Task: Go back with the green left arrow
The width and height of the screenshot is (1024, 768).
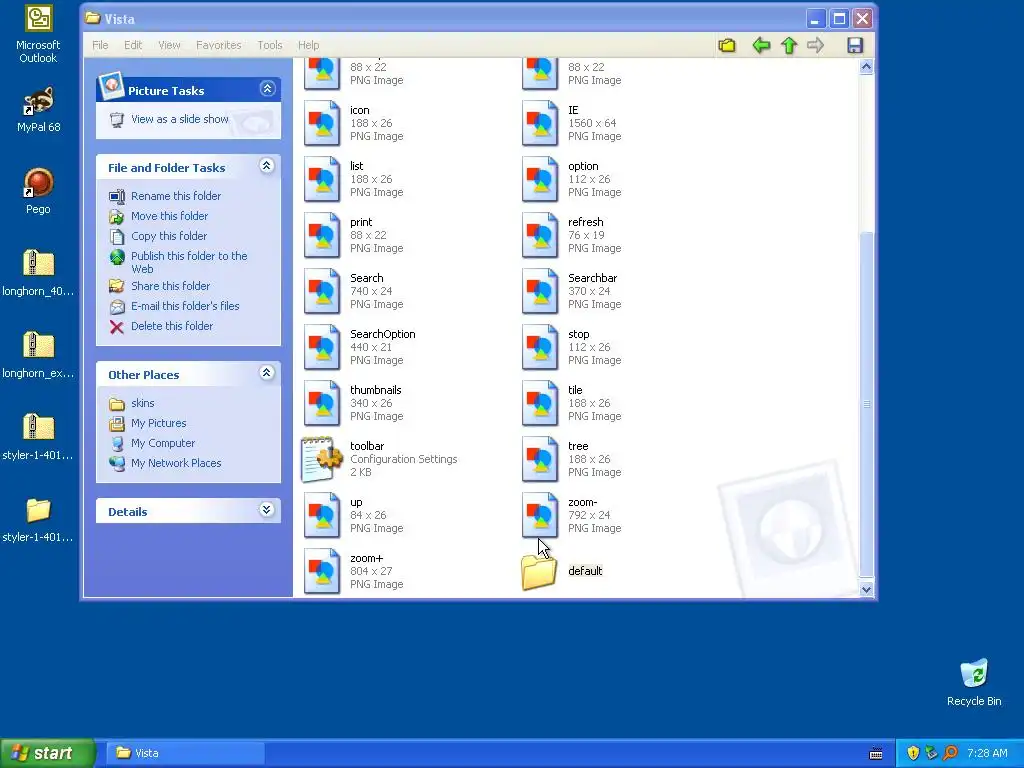Action: [x=761, y=46]
